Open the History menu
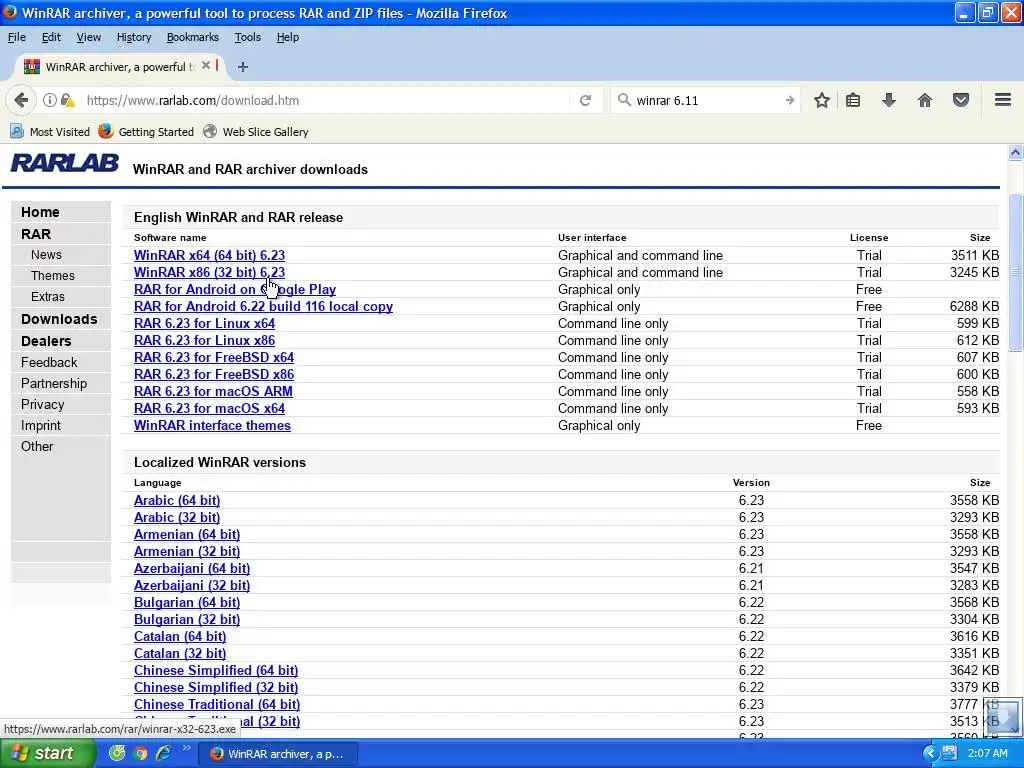The width and height of the screenshot is (1024, 768). pyautogui.click(x=134, y=37)
